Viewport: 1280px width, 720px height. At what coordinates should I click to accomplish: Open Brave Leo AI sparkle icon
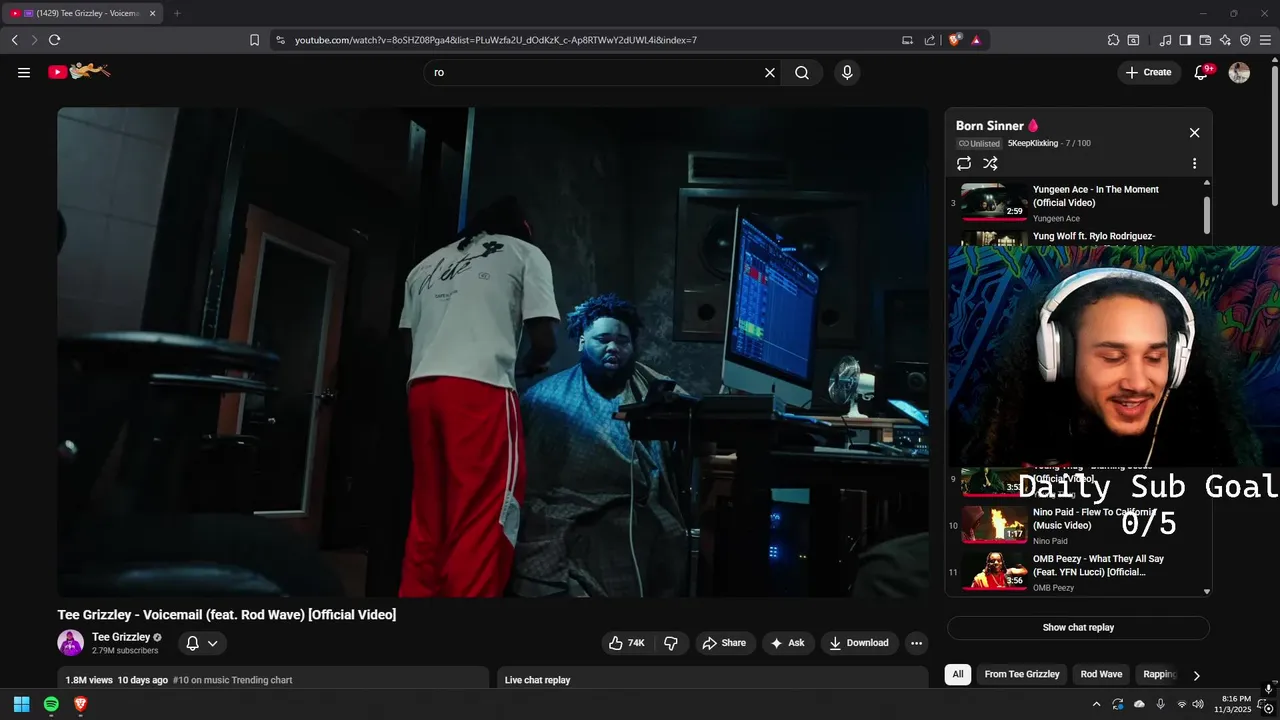pyautogui.click(x=1225, y=40)
